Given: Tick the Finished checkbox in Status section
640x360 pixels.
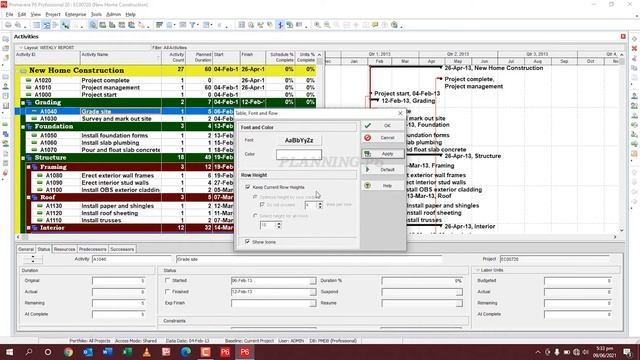Looking at the screenshot, I should [167, 291].
